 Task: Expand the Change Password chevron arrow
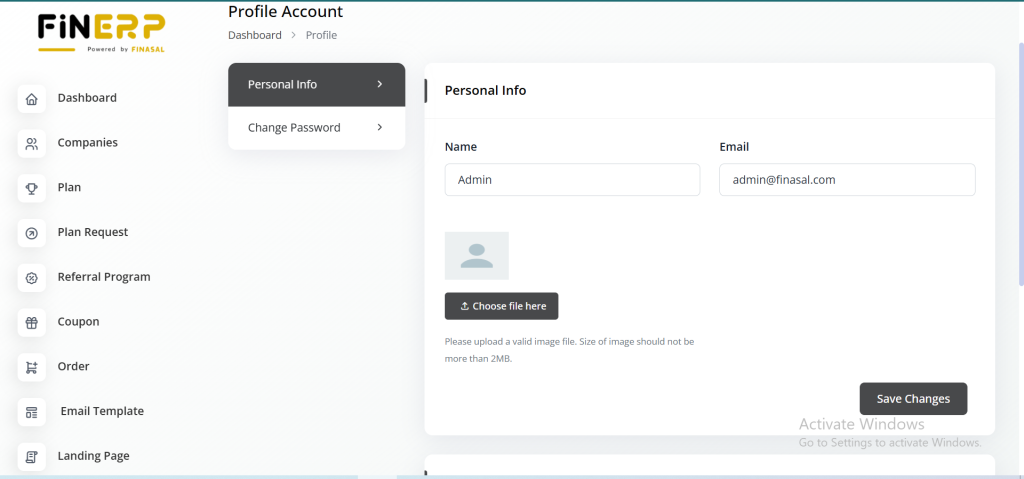[380, 127]
